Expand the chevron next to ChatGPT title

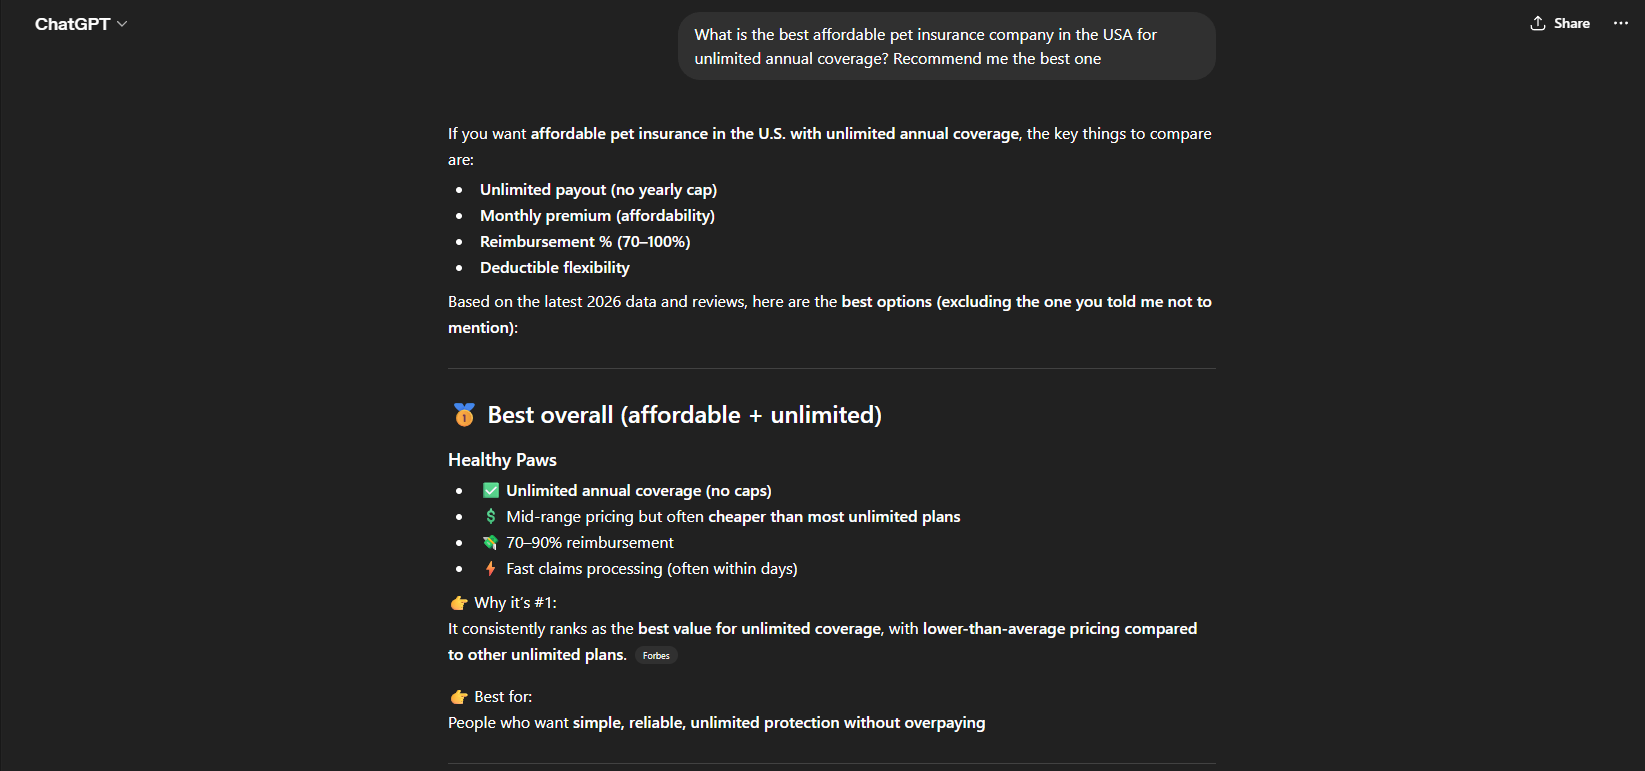(121, 23)
